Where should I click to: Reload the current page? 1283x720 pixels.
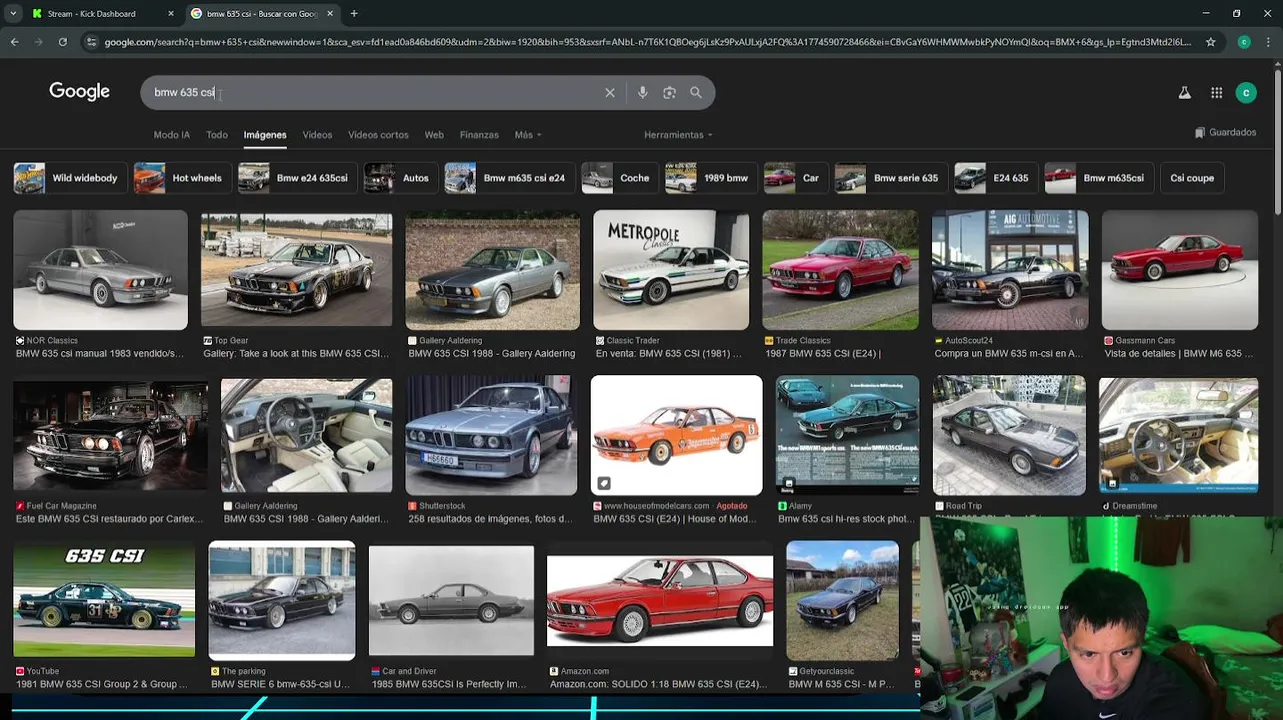point(62,42)
